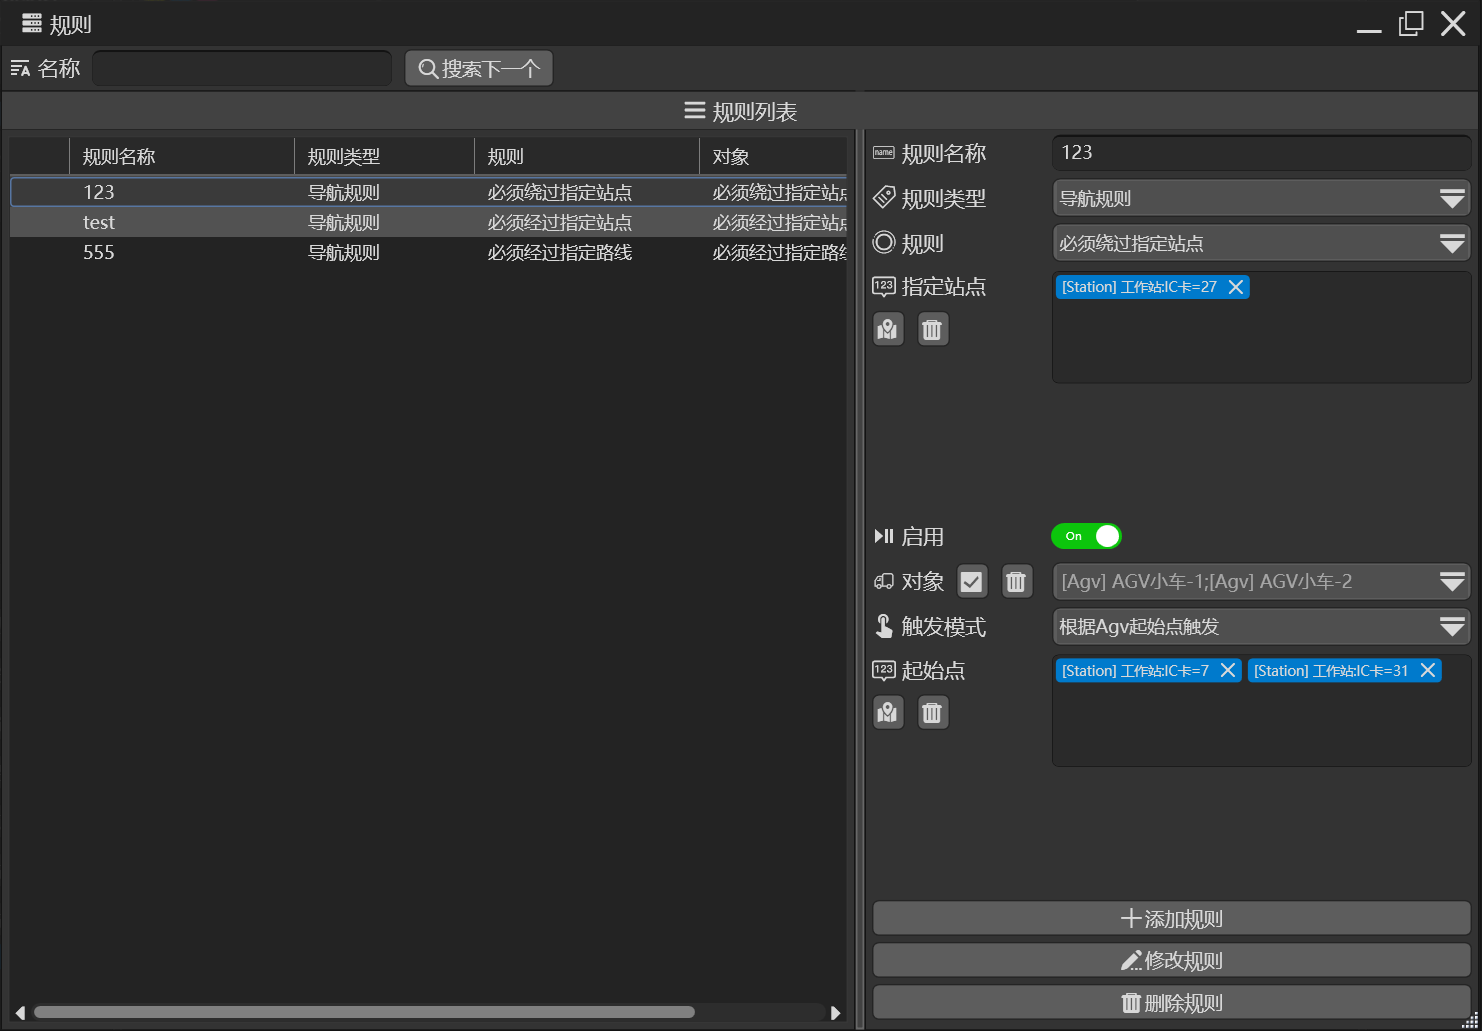Click the 对象 column header in the list
1482x1031 pixels.
tap(773, 156)
